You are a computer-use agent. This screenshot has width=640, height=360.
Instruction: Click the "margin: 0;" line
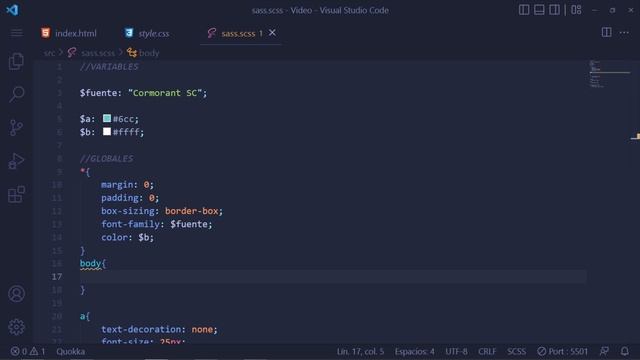(x=127, y=184)
